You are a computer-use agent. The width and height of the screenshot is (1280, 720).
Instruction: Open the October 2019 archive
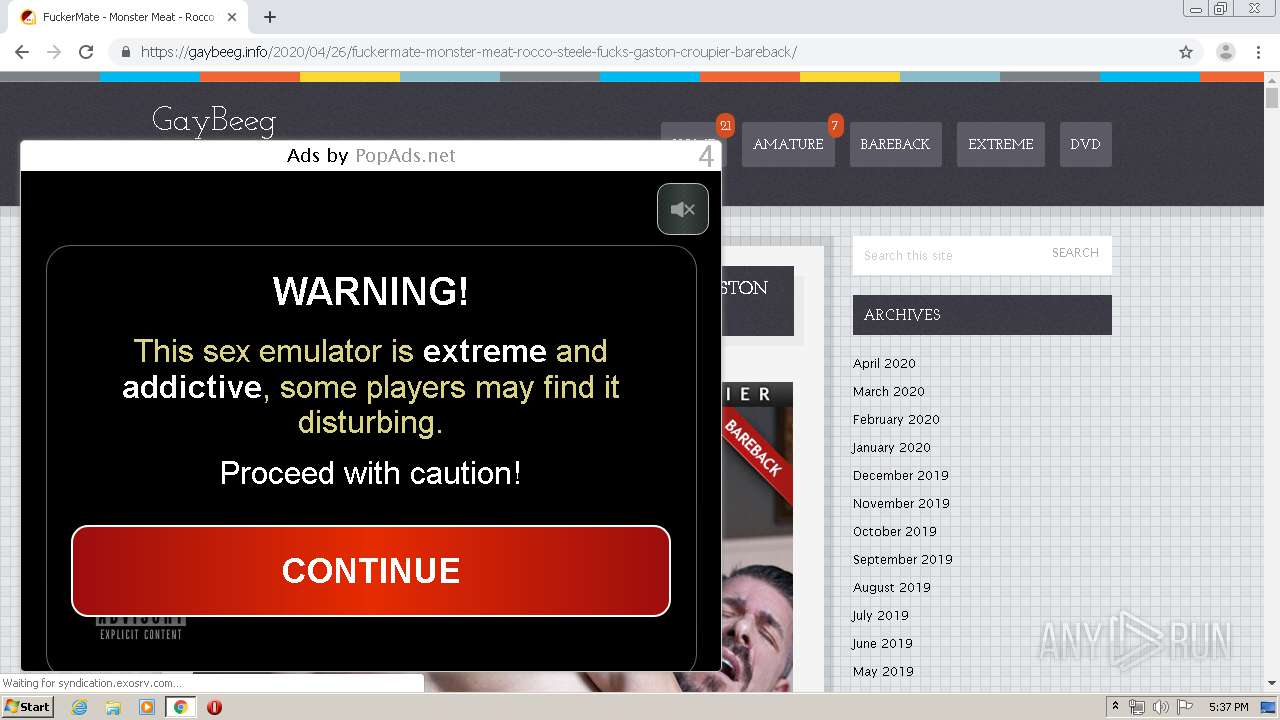point(895,531)
